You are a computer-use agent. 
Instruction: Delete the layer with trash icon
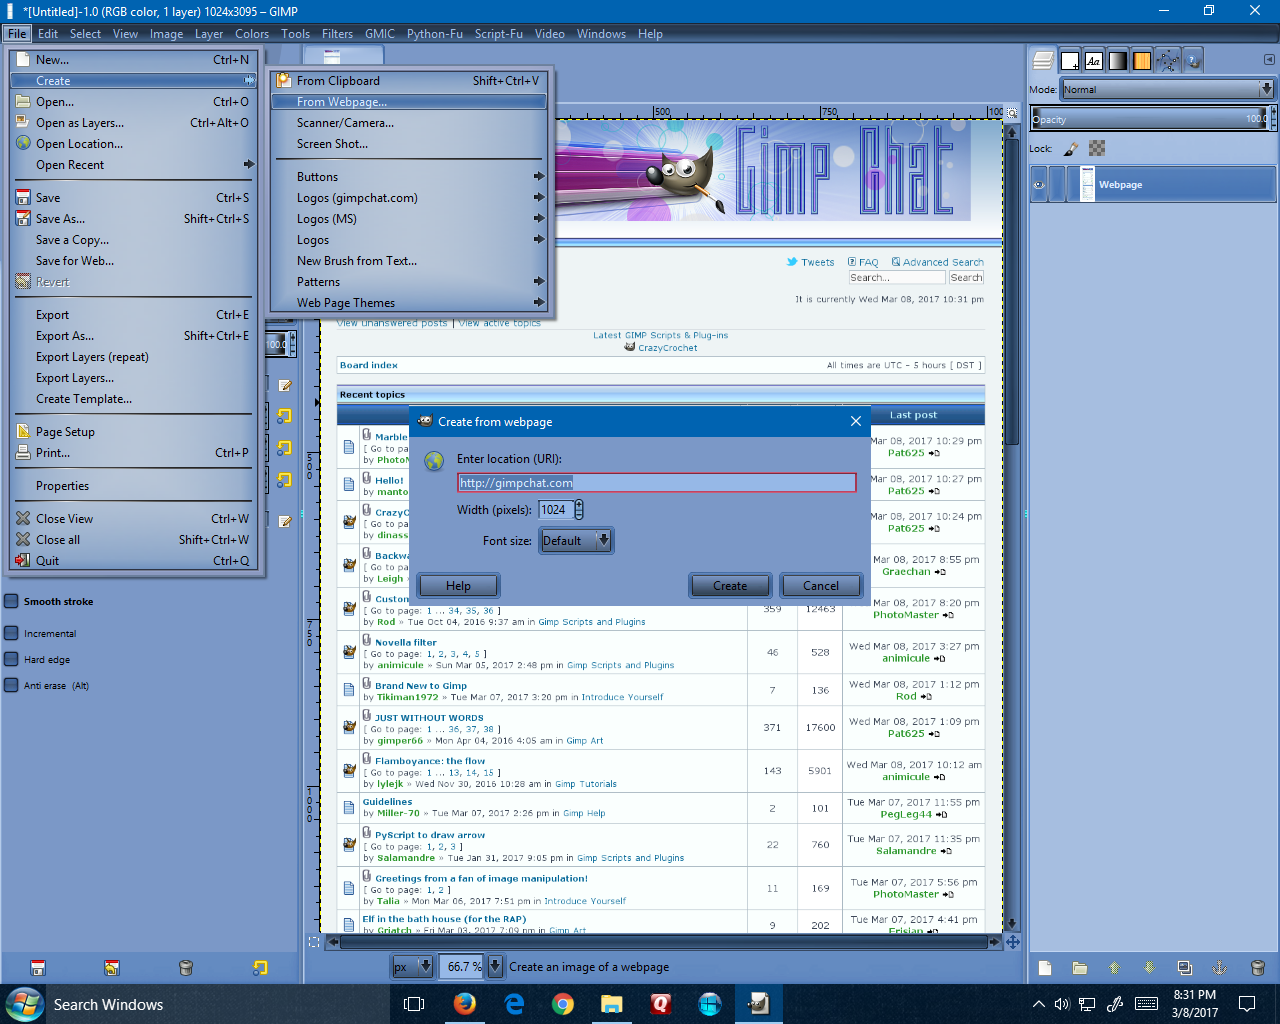pyautogui.click(x=1257, y=968)
